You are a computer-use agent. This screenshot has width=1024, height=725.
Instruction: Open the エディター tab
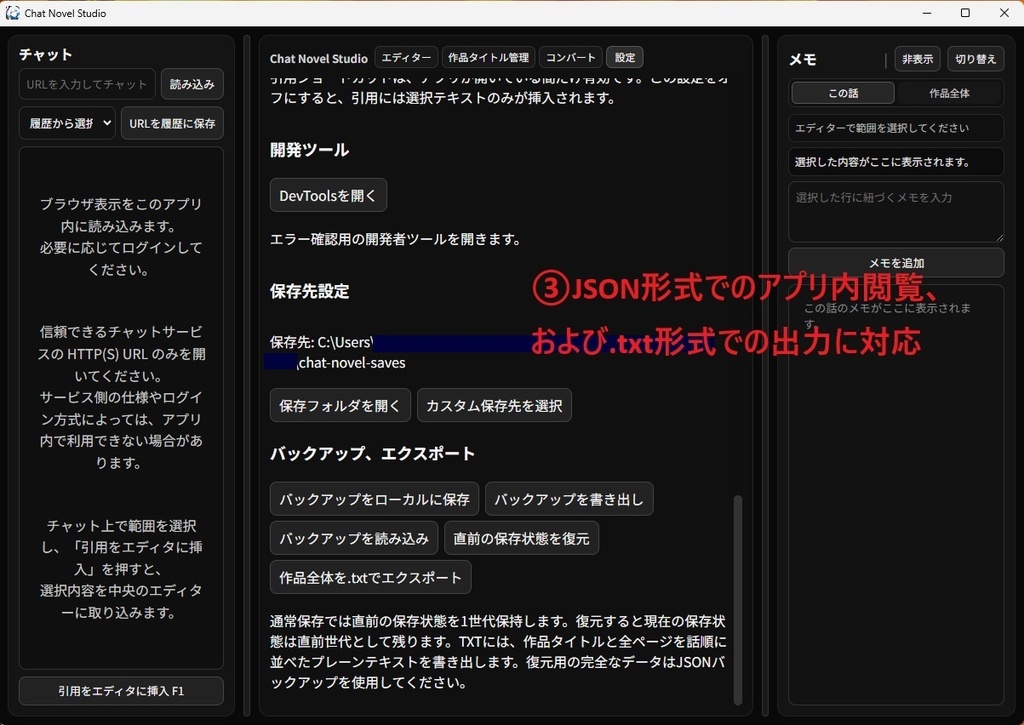[x=406, y=57]
